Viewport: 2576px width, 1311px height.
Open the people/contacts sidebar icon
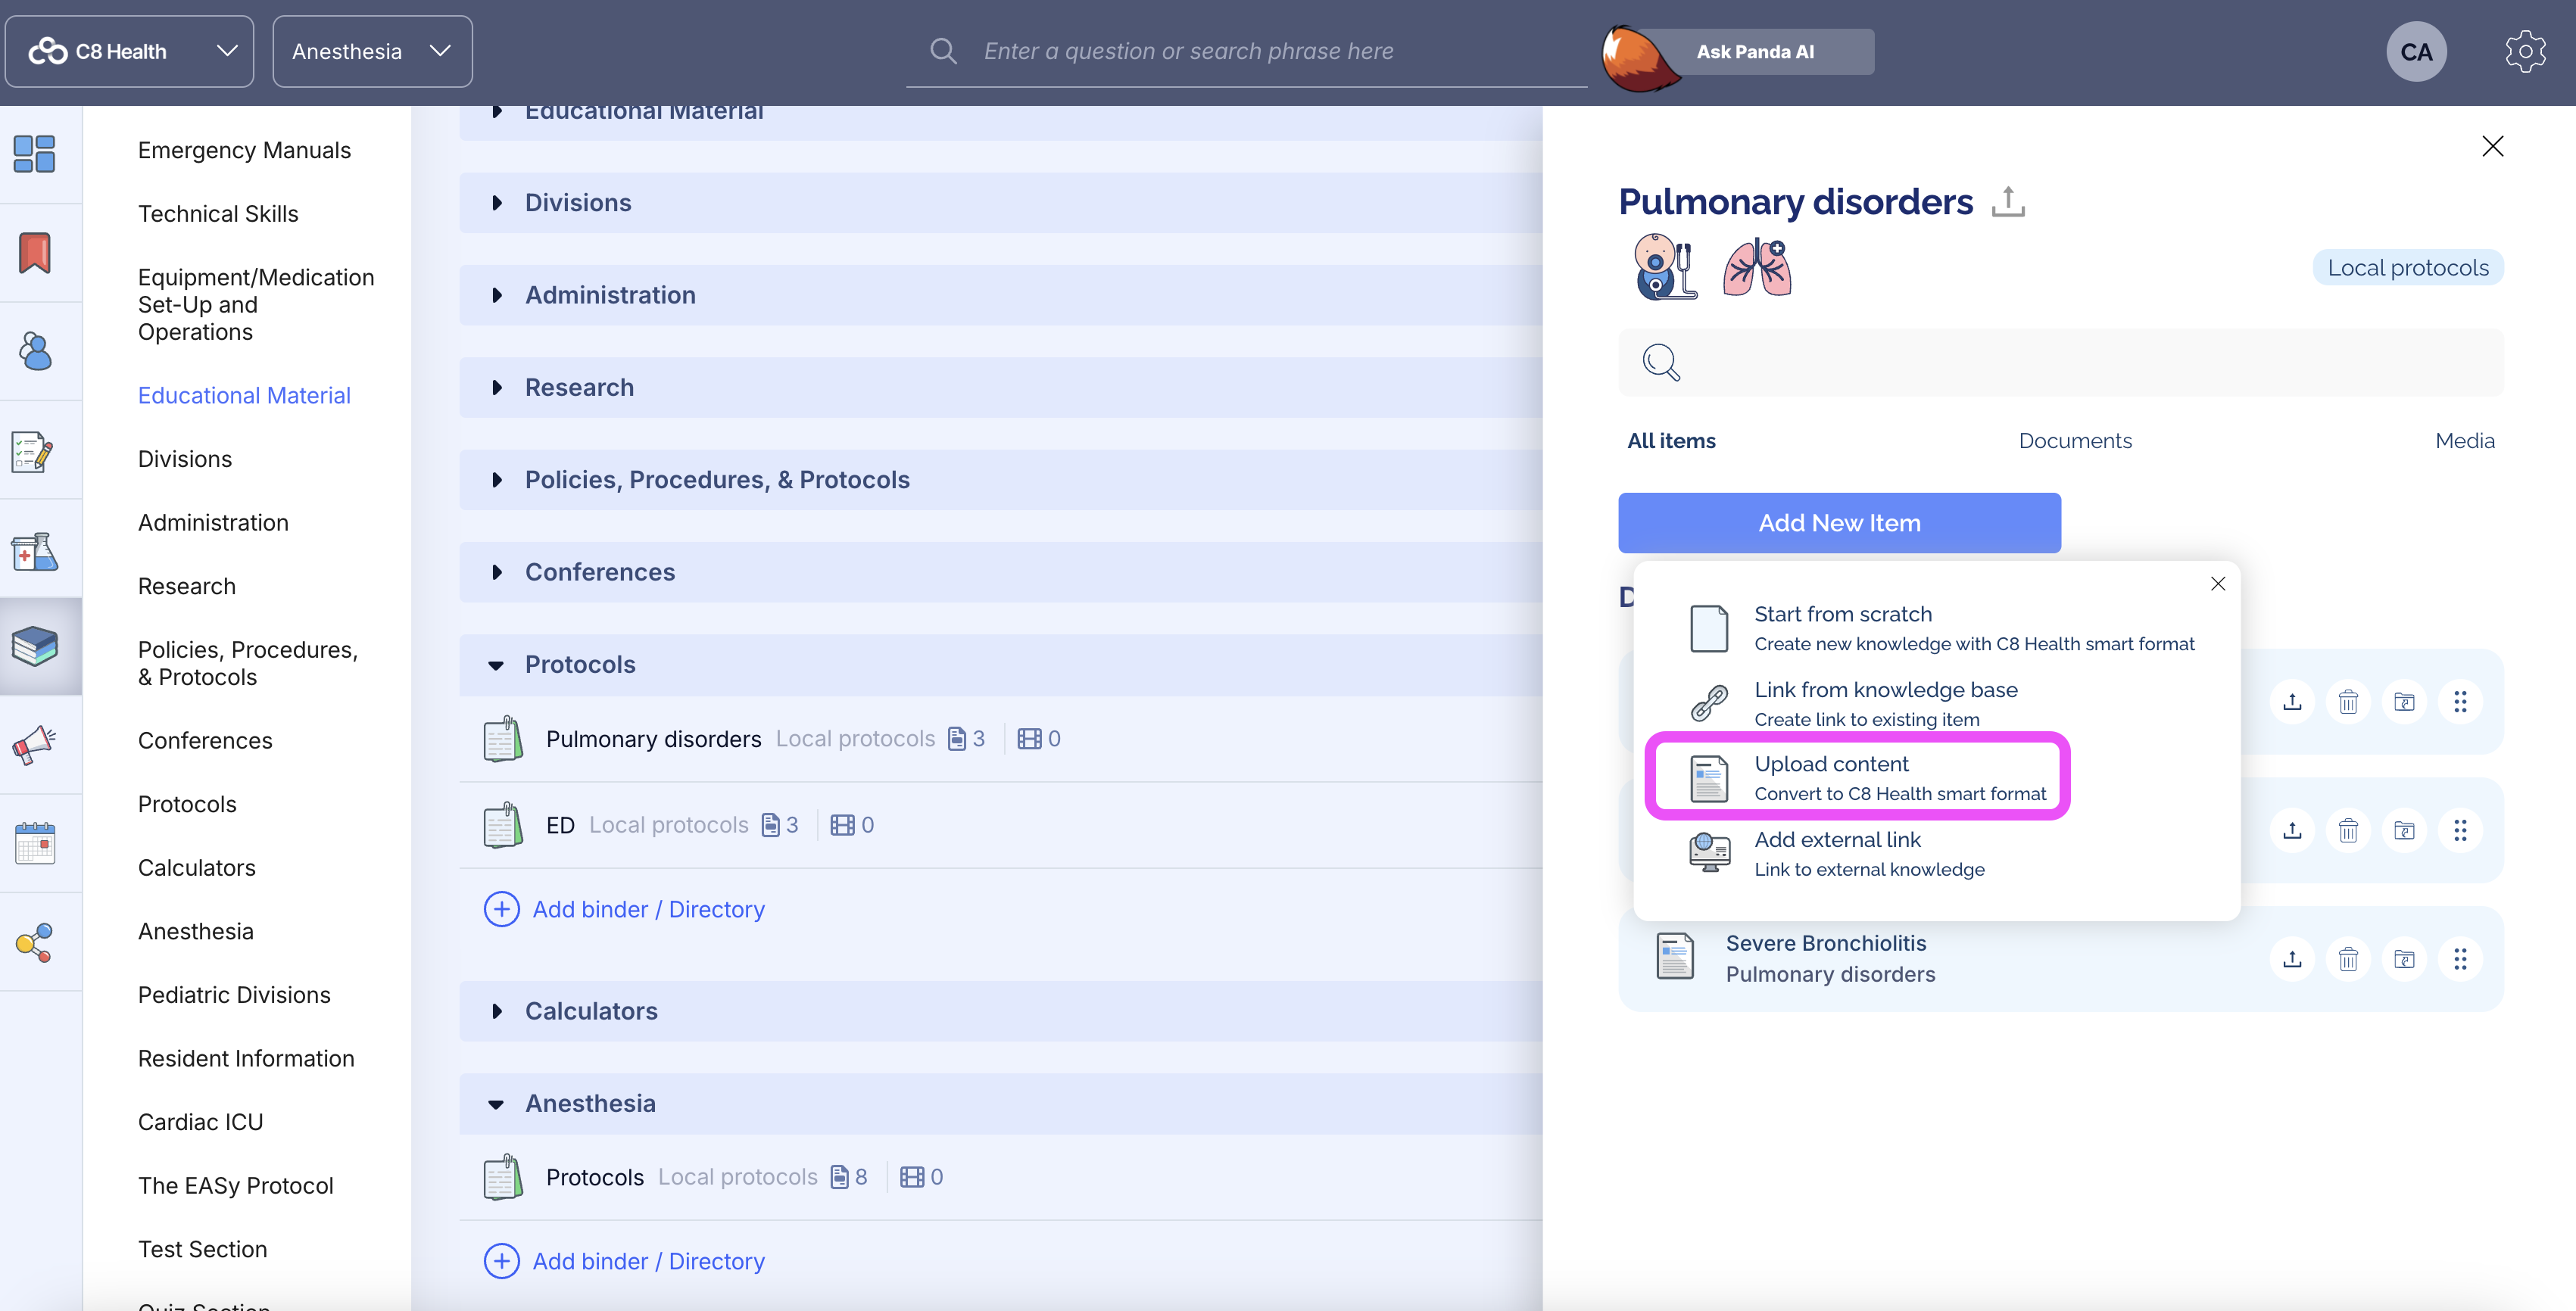pos(34,351)
